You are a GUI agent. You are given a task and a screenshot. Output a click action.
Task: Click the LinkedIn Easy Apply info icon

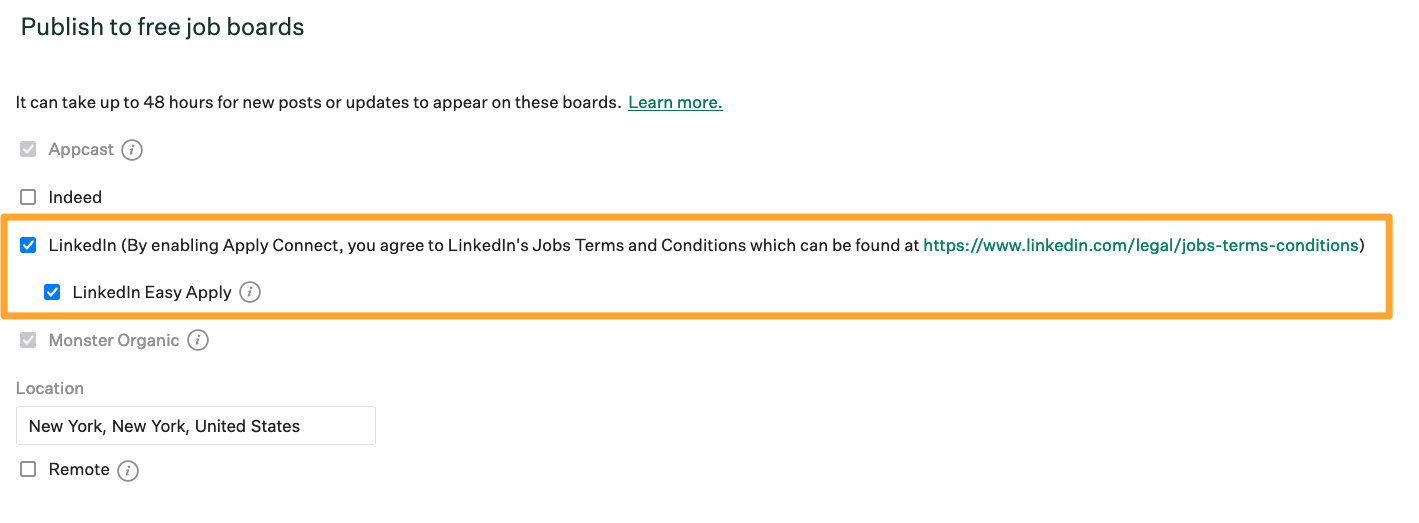(250, 293)
